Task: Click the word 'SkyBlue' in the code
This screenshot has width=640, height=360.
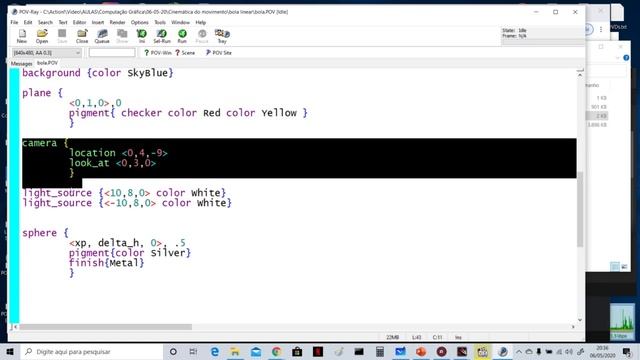Action: (x=147, y=73)
